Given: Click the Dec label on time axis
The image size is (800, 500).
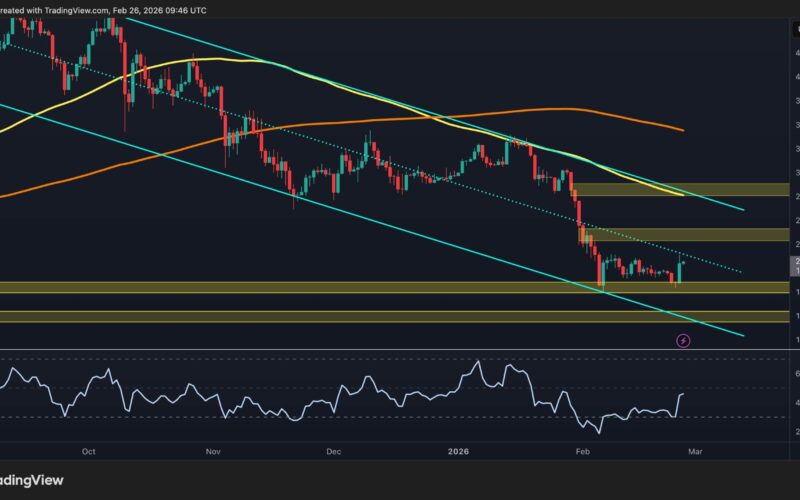Looking at the screenshot, I should 334,452.
